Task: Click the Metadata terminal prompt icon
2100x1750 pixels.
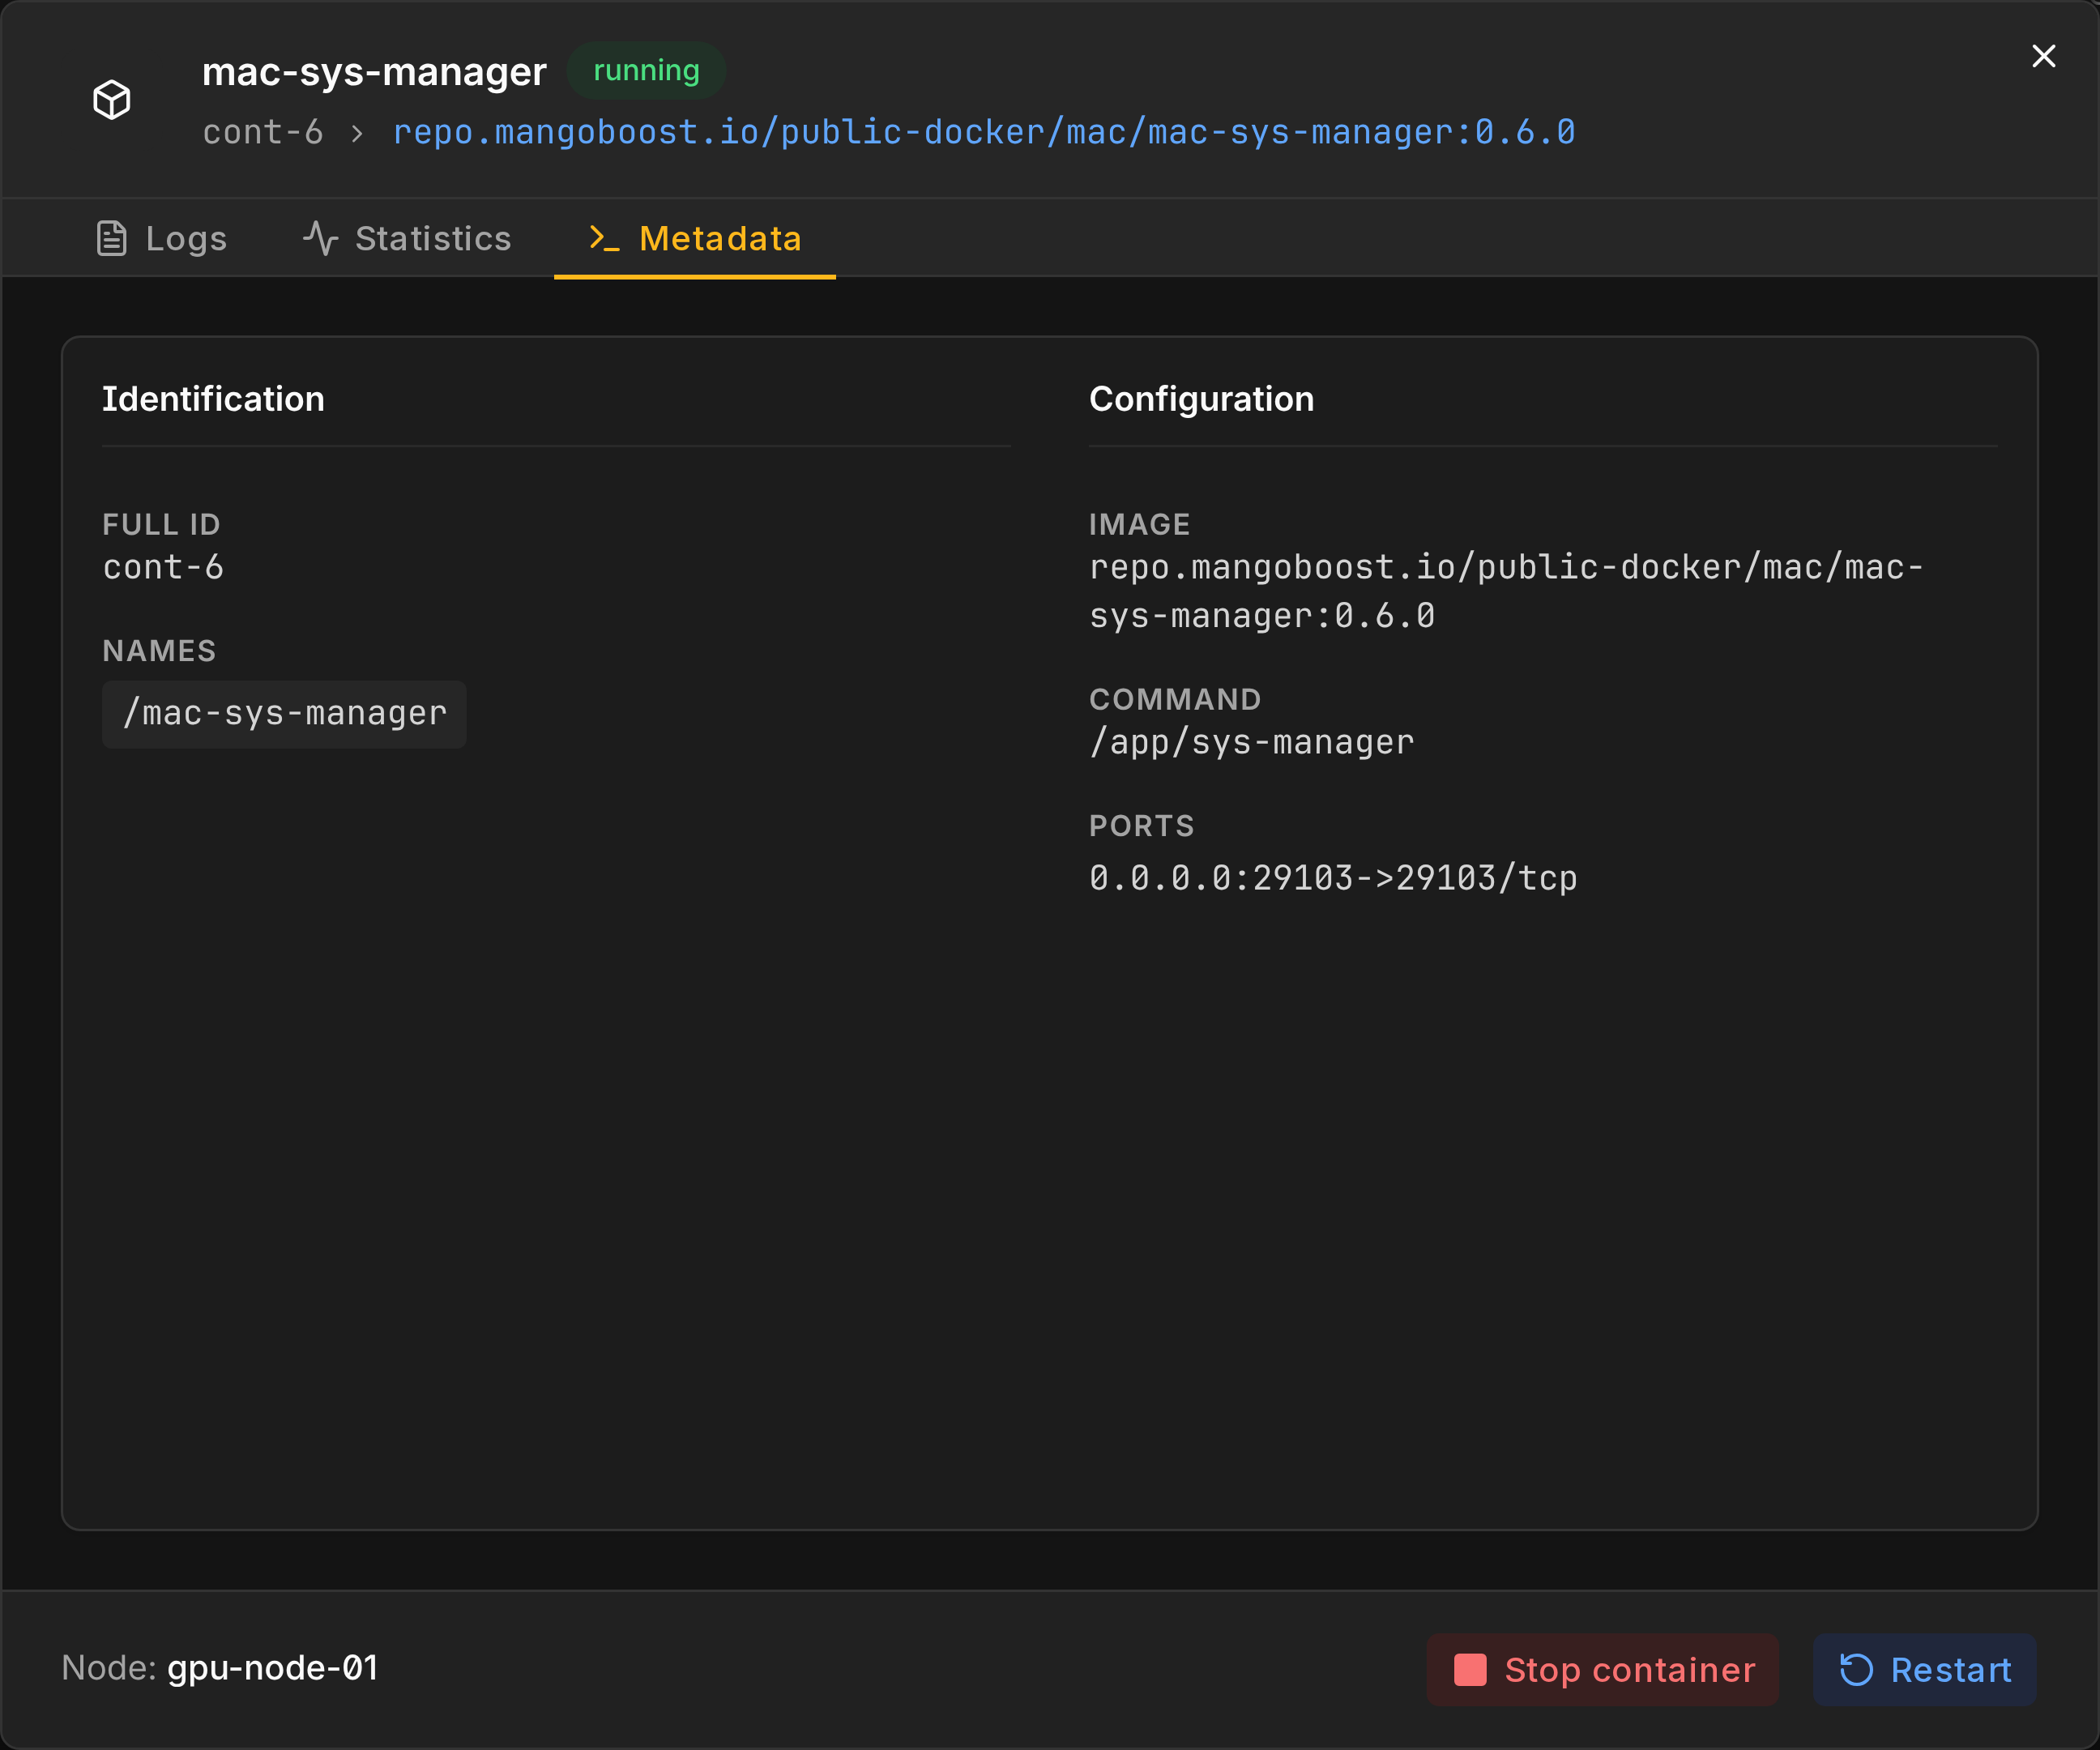Action: [x=604, y=238]
